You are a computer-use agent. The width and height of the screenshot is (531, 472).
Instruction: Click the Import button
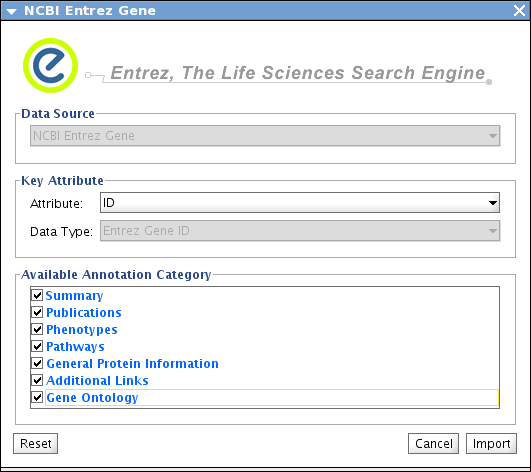[491, 444]
